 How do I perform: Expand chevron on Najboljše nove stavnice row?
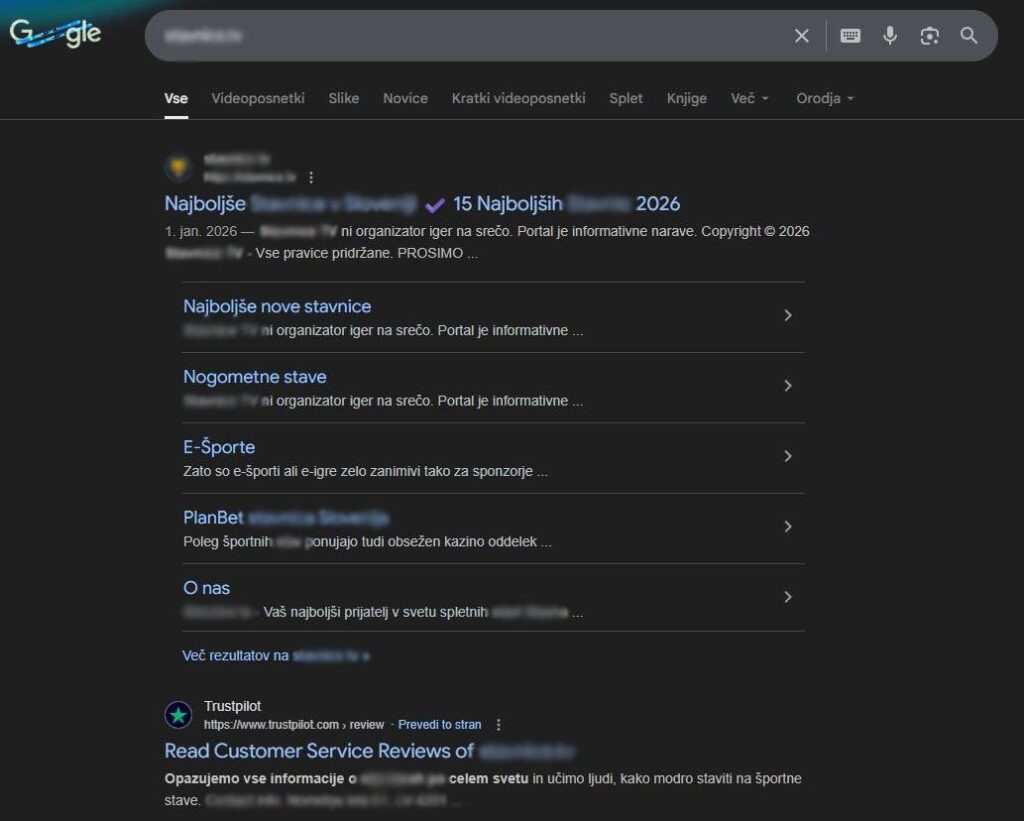[788, 315]
